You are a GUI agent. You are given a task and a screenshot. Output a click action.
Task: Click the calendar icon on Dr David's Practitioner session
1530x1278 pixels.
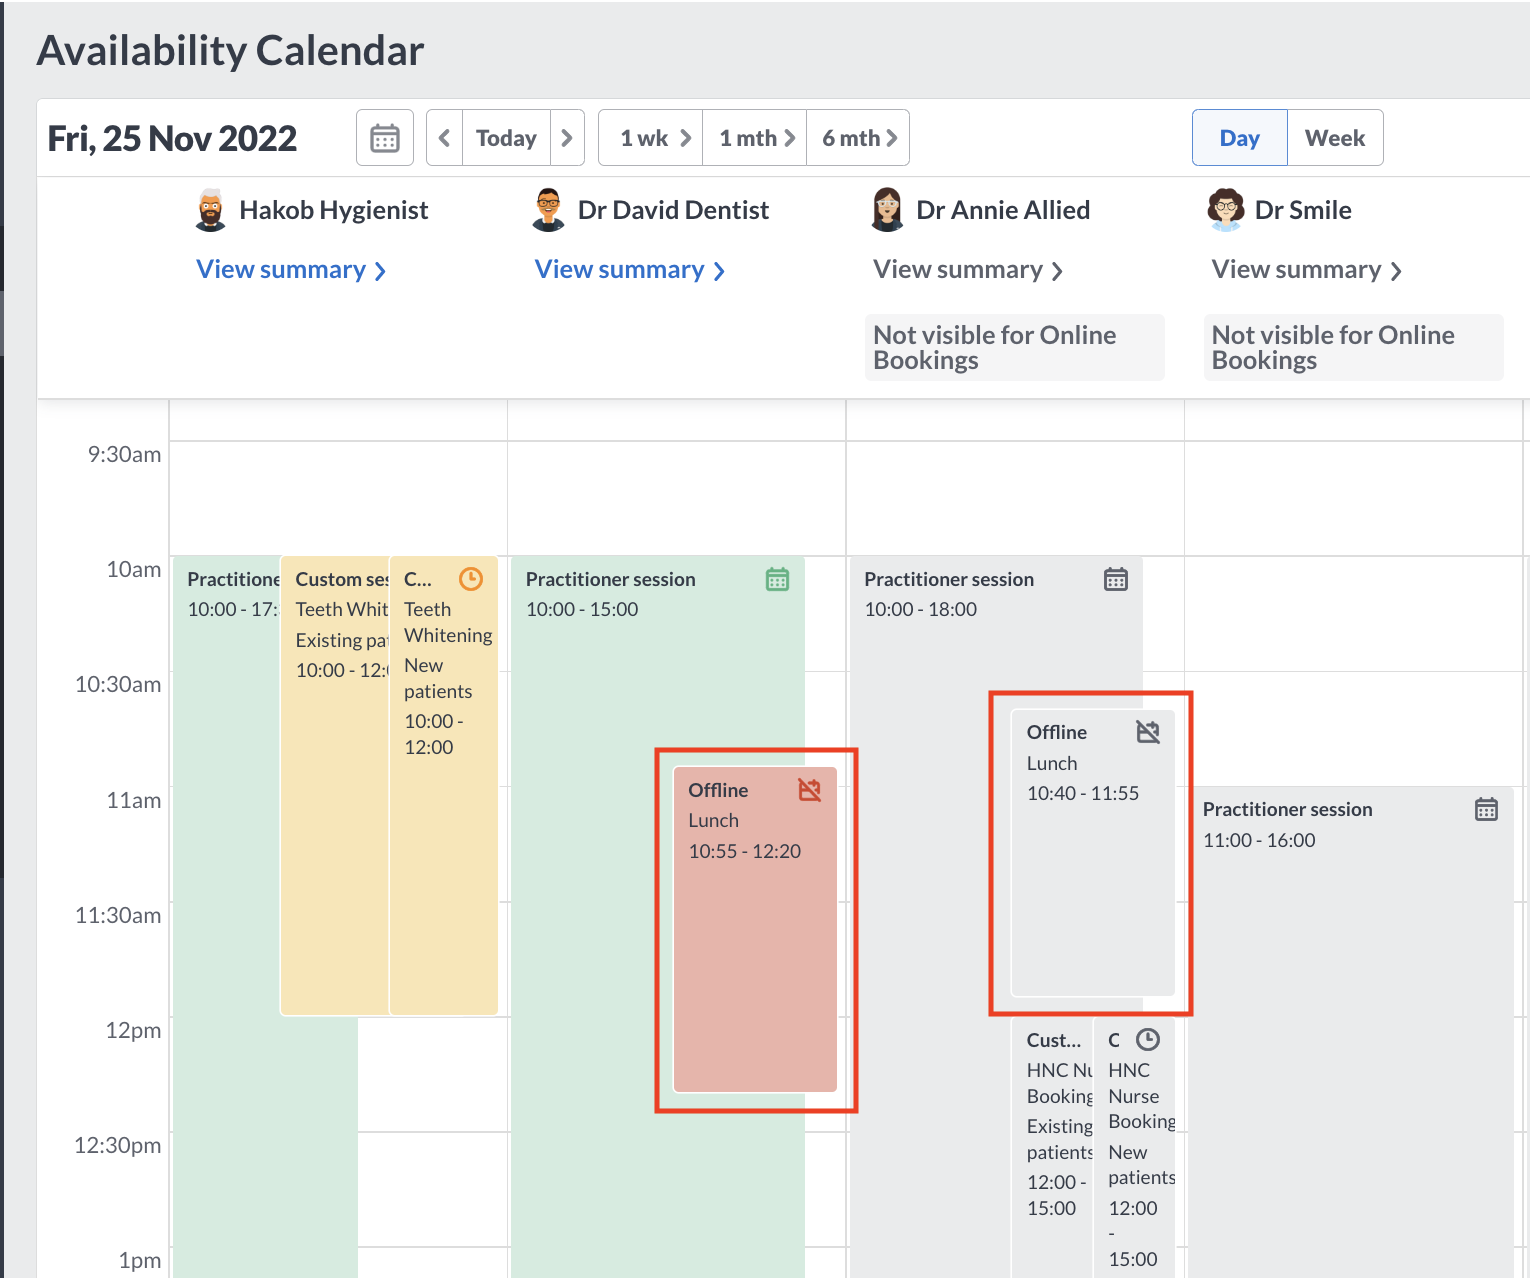(779, 579)
